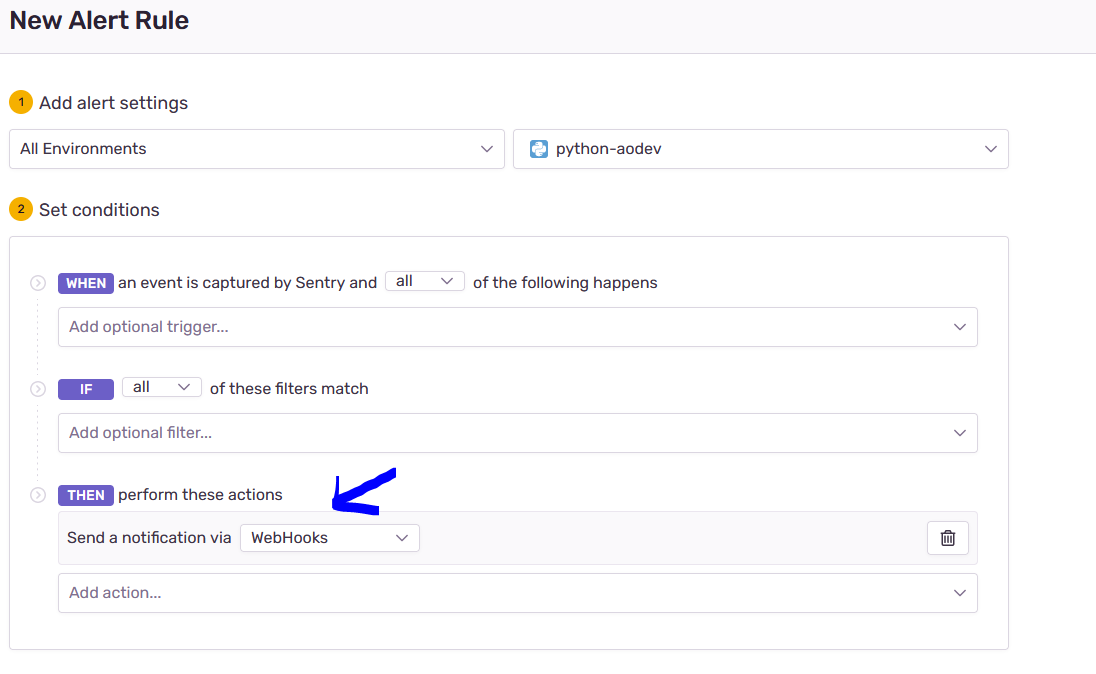Click the 'New Alert Rule' page heading

[x=99, y=21]
